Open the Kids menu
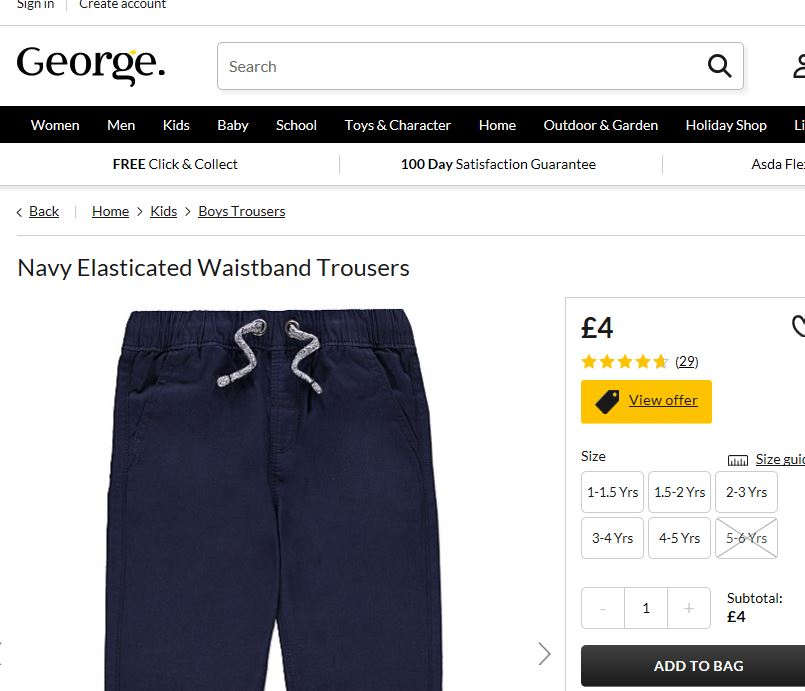 pyautogui.click(x=176, y=125)
